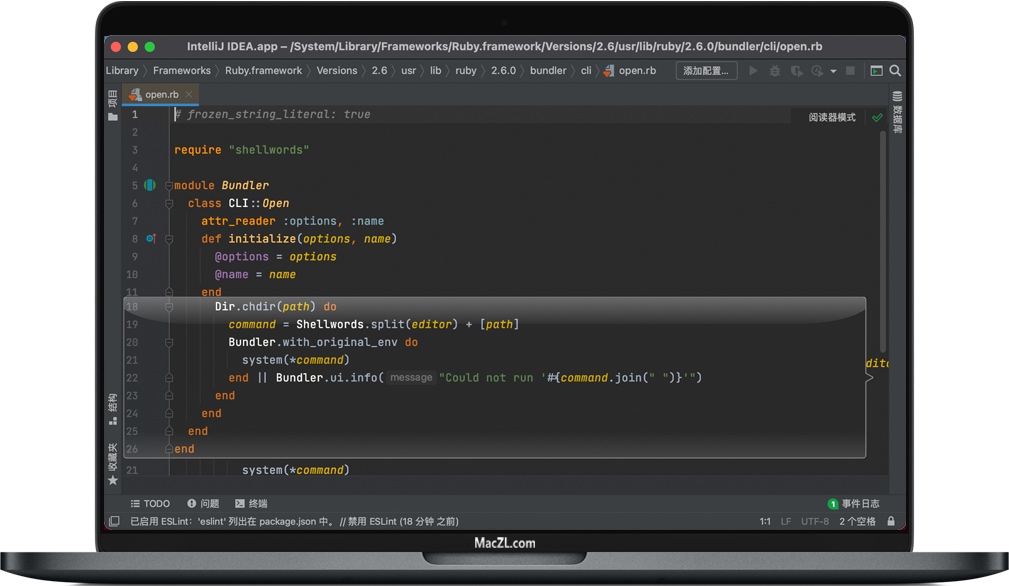Open the 项目 project tool window
The image size is (1009, 586).
click(112, 100)
